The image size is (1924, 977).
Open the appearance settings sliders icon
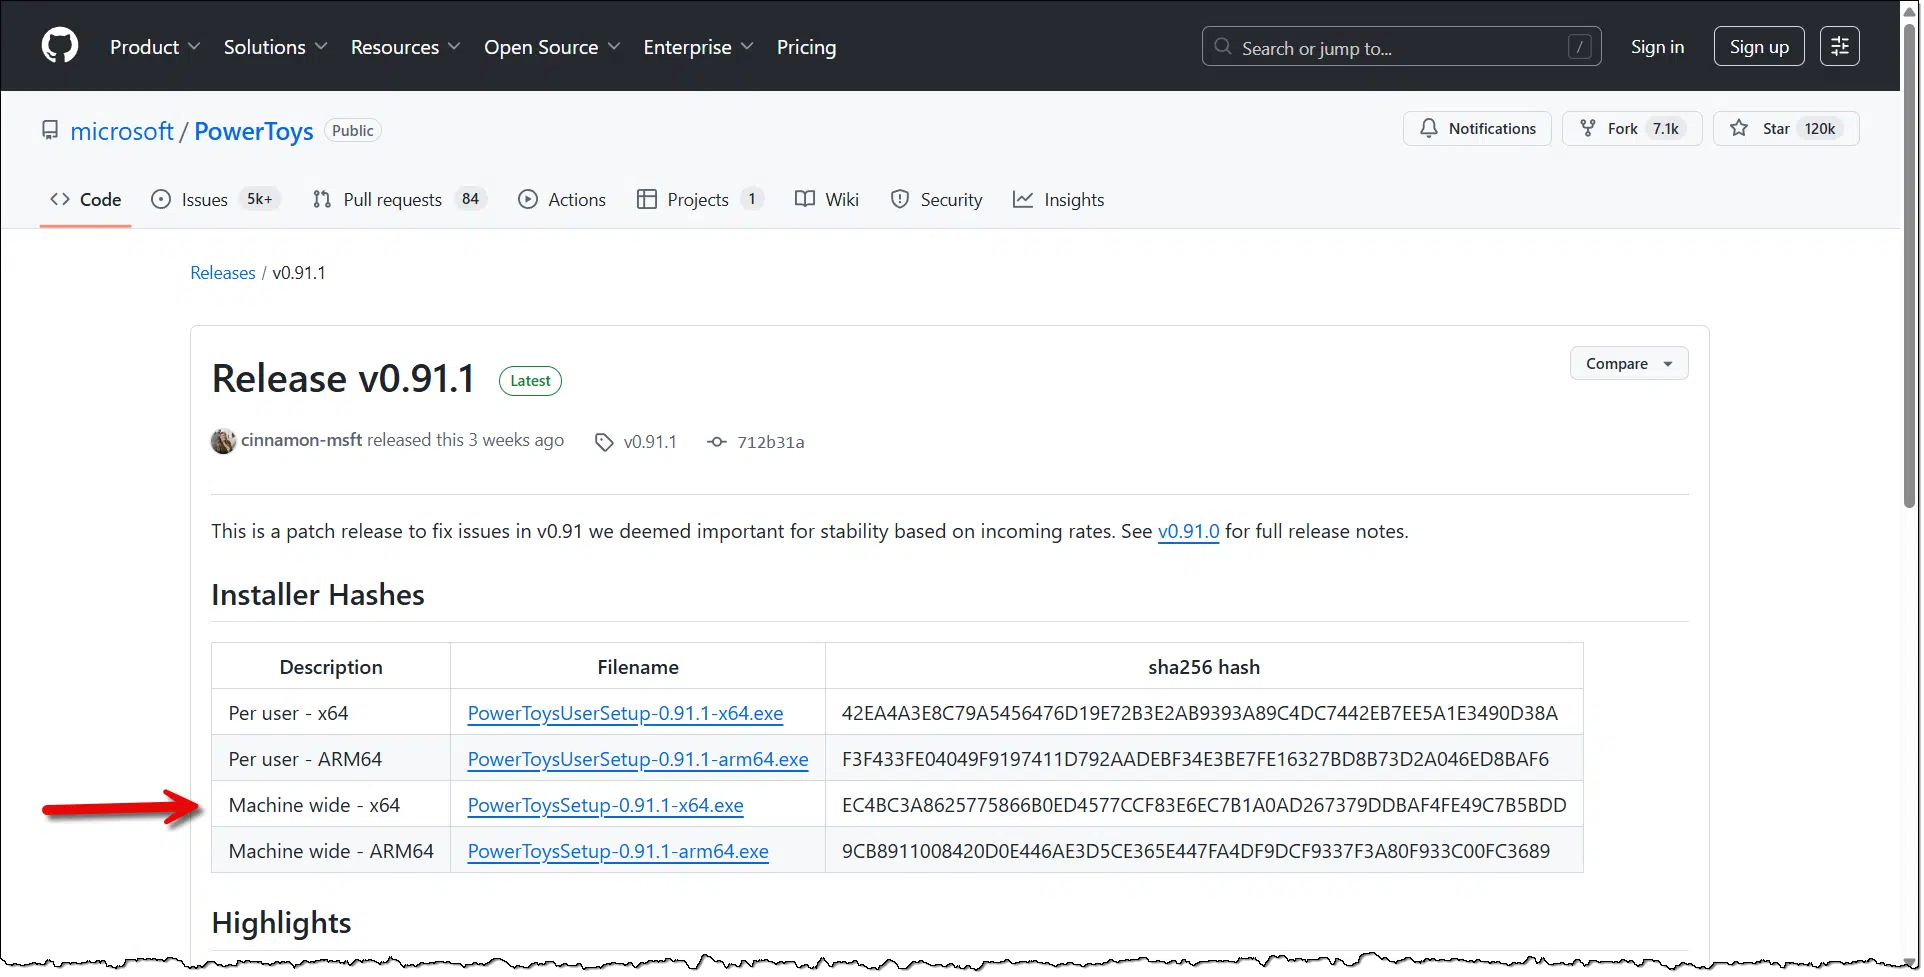tap(1839, 46)
